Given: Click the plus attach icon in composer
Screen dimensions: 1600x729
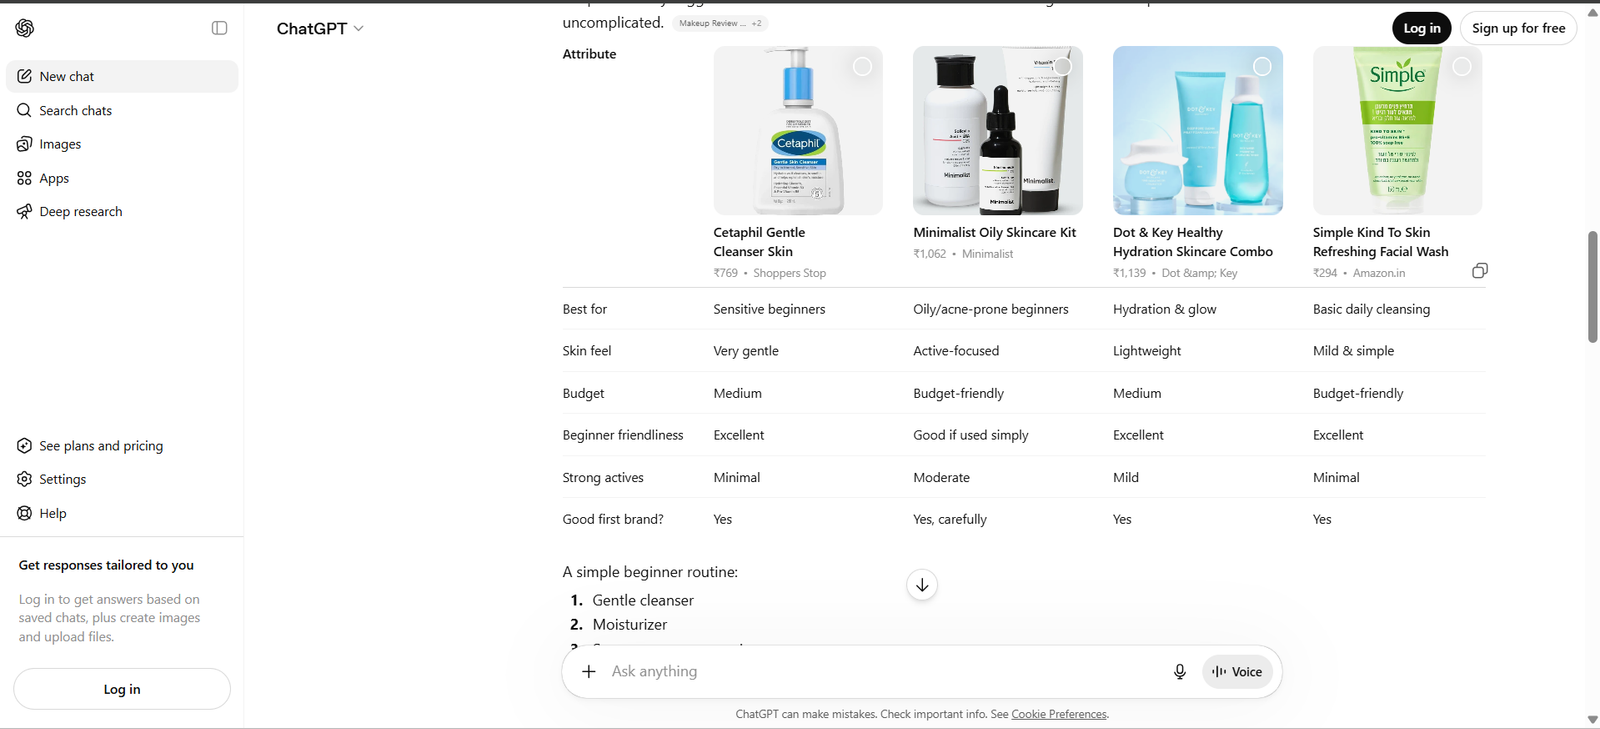Looking at the screenshot, I should click(589, 672).
